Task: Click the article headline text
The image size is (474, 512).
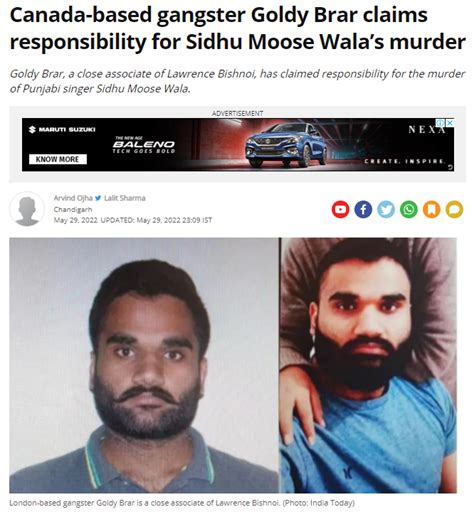Action: (x=237, y=28)
